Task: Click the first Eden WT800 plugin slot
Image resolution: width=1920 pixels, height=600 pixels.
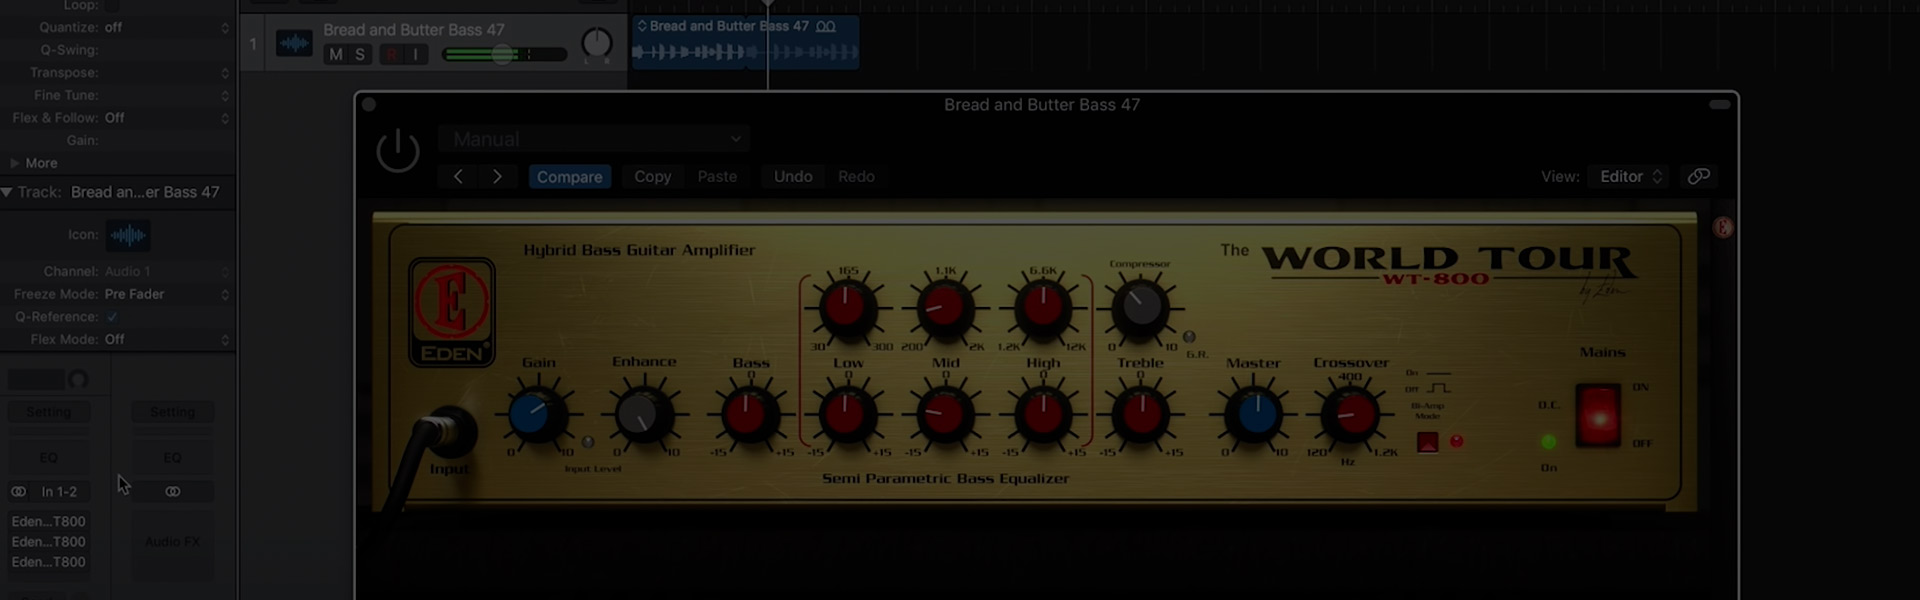Action: coord(48,521)
